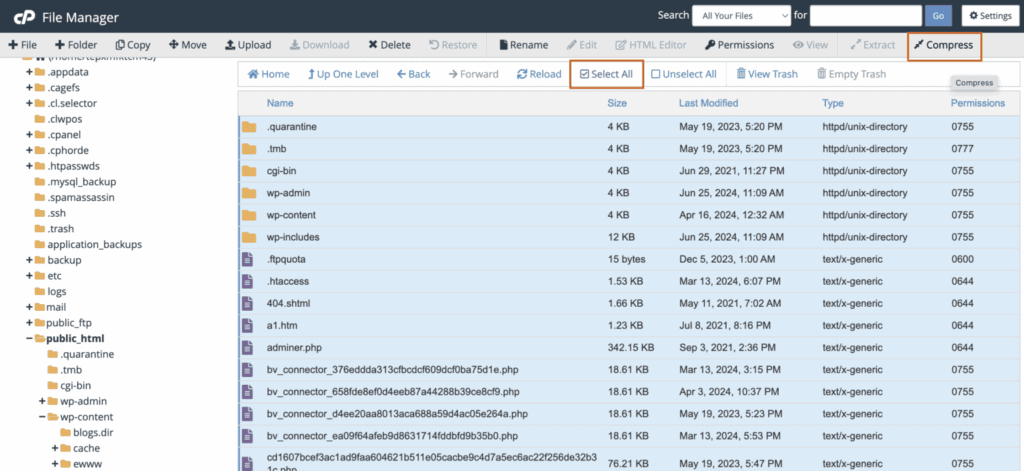Click the cgi-bin folder icon in file list

[249, 171]
